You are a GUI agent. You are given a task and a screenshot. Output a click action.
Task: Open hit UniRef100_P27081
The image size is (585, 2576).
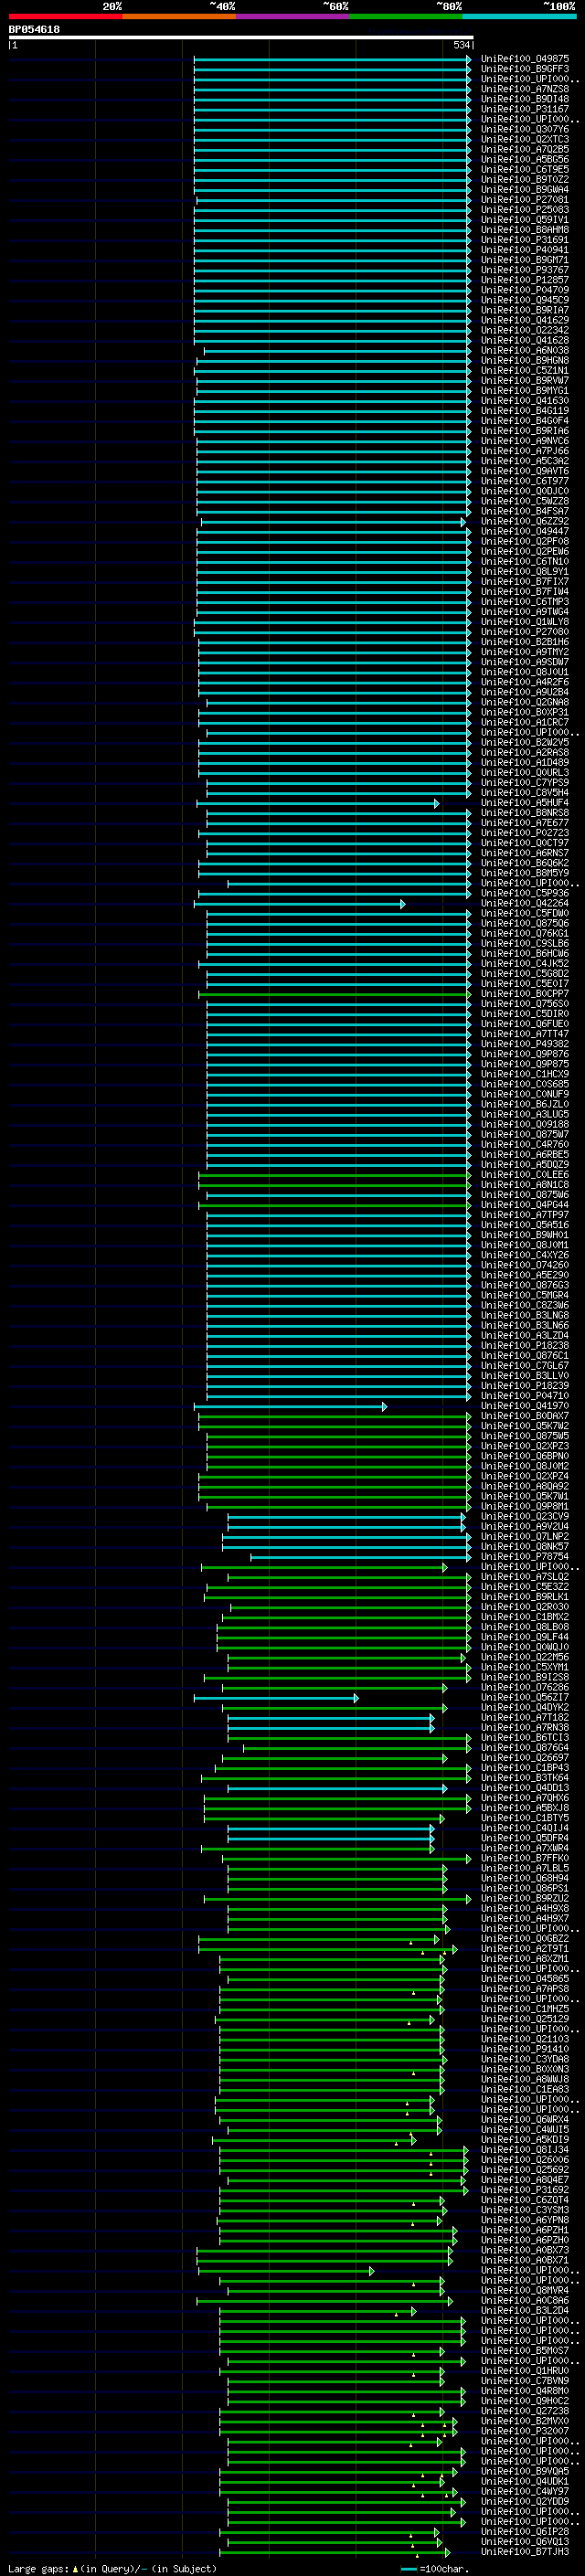click(x=525, y=200)
